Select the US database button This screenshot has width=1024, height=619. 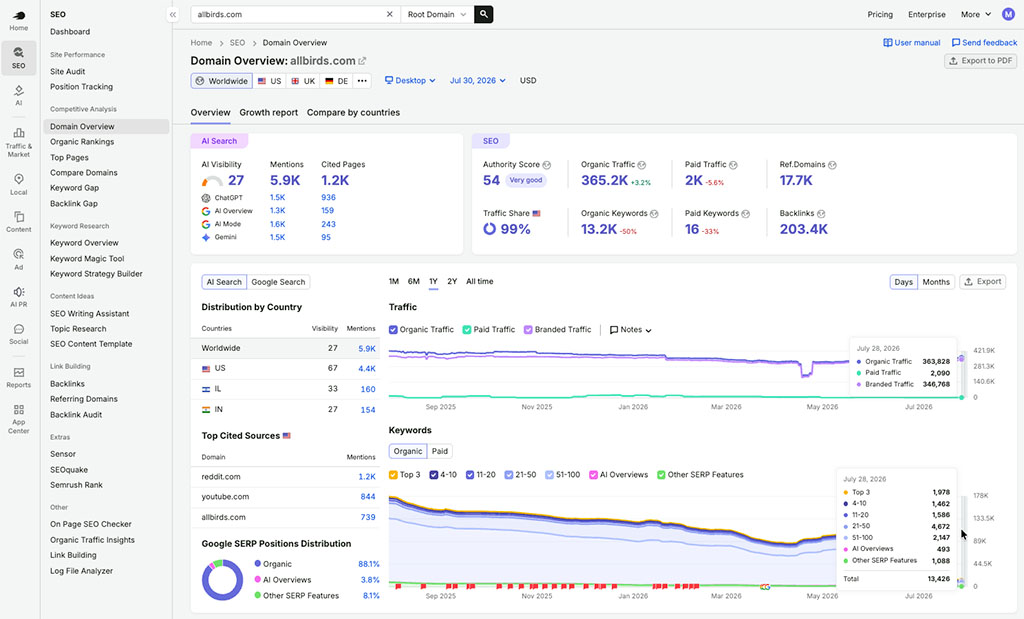click(269, 81)
